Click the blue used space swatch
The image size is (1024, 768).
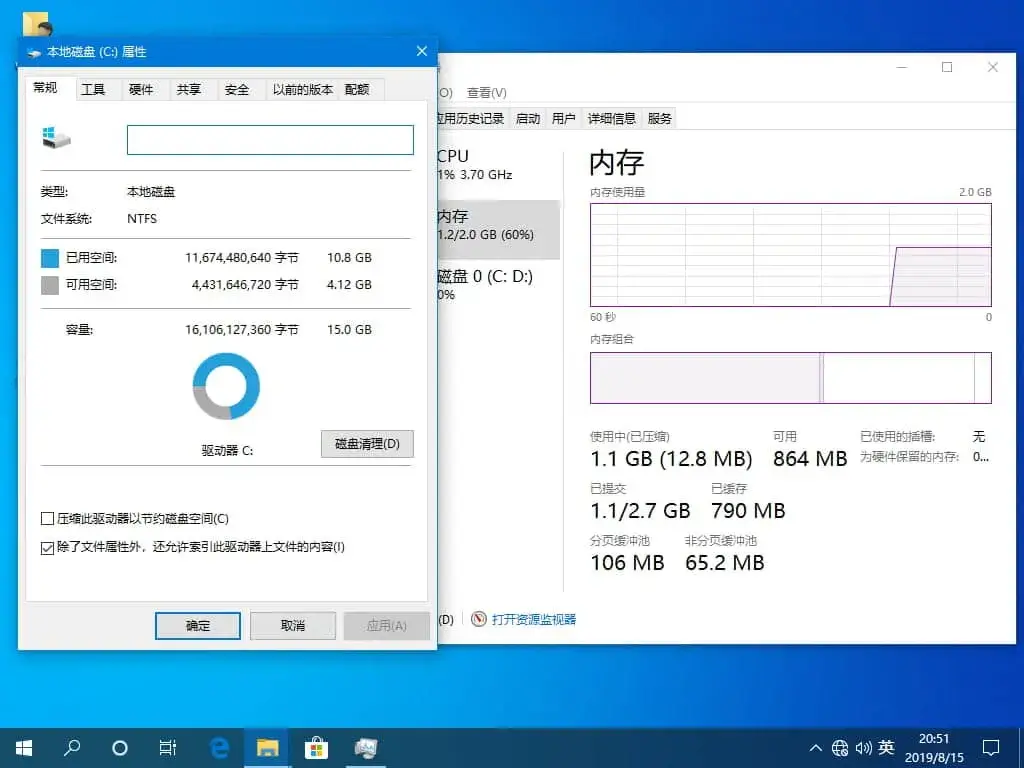click(50, 258)
